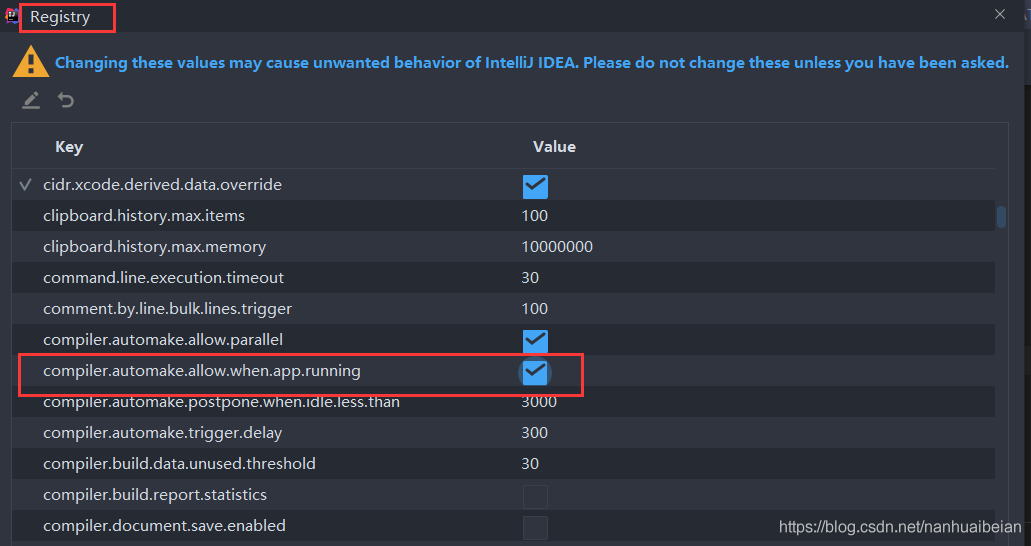Image resolution: width=1031 pixels, height=546 pixels.
Task: Edit compiler.automake.trigger.delay value 300
Action: coord(534,434)
